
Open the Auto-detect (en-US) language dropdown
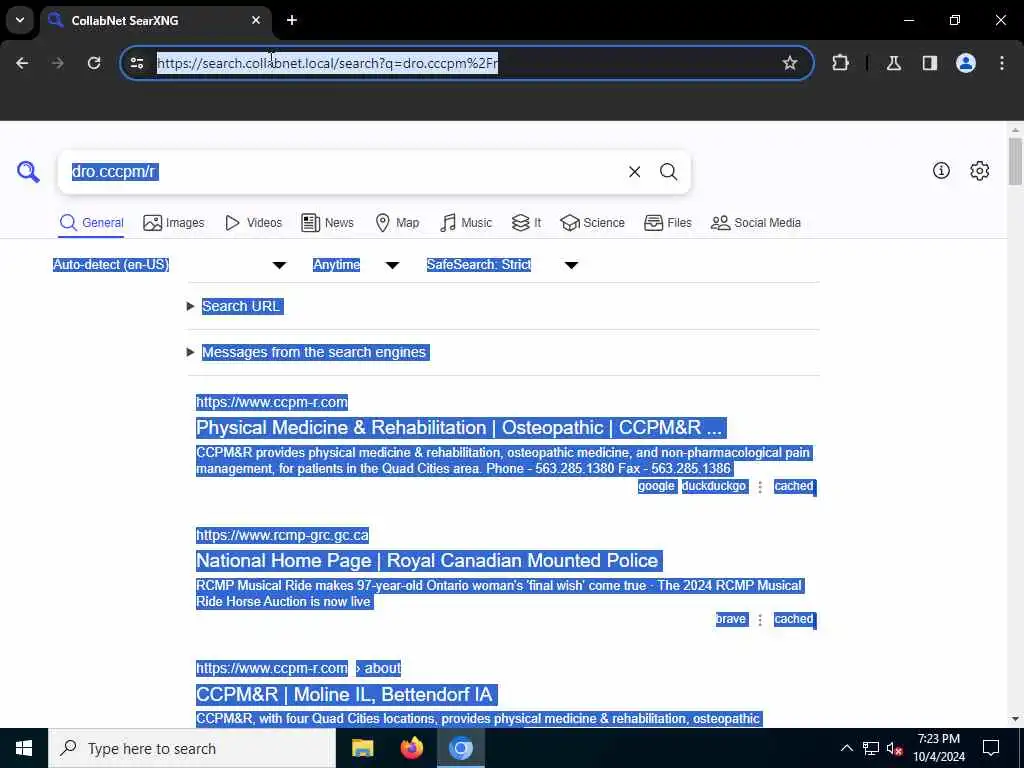170,264
